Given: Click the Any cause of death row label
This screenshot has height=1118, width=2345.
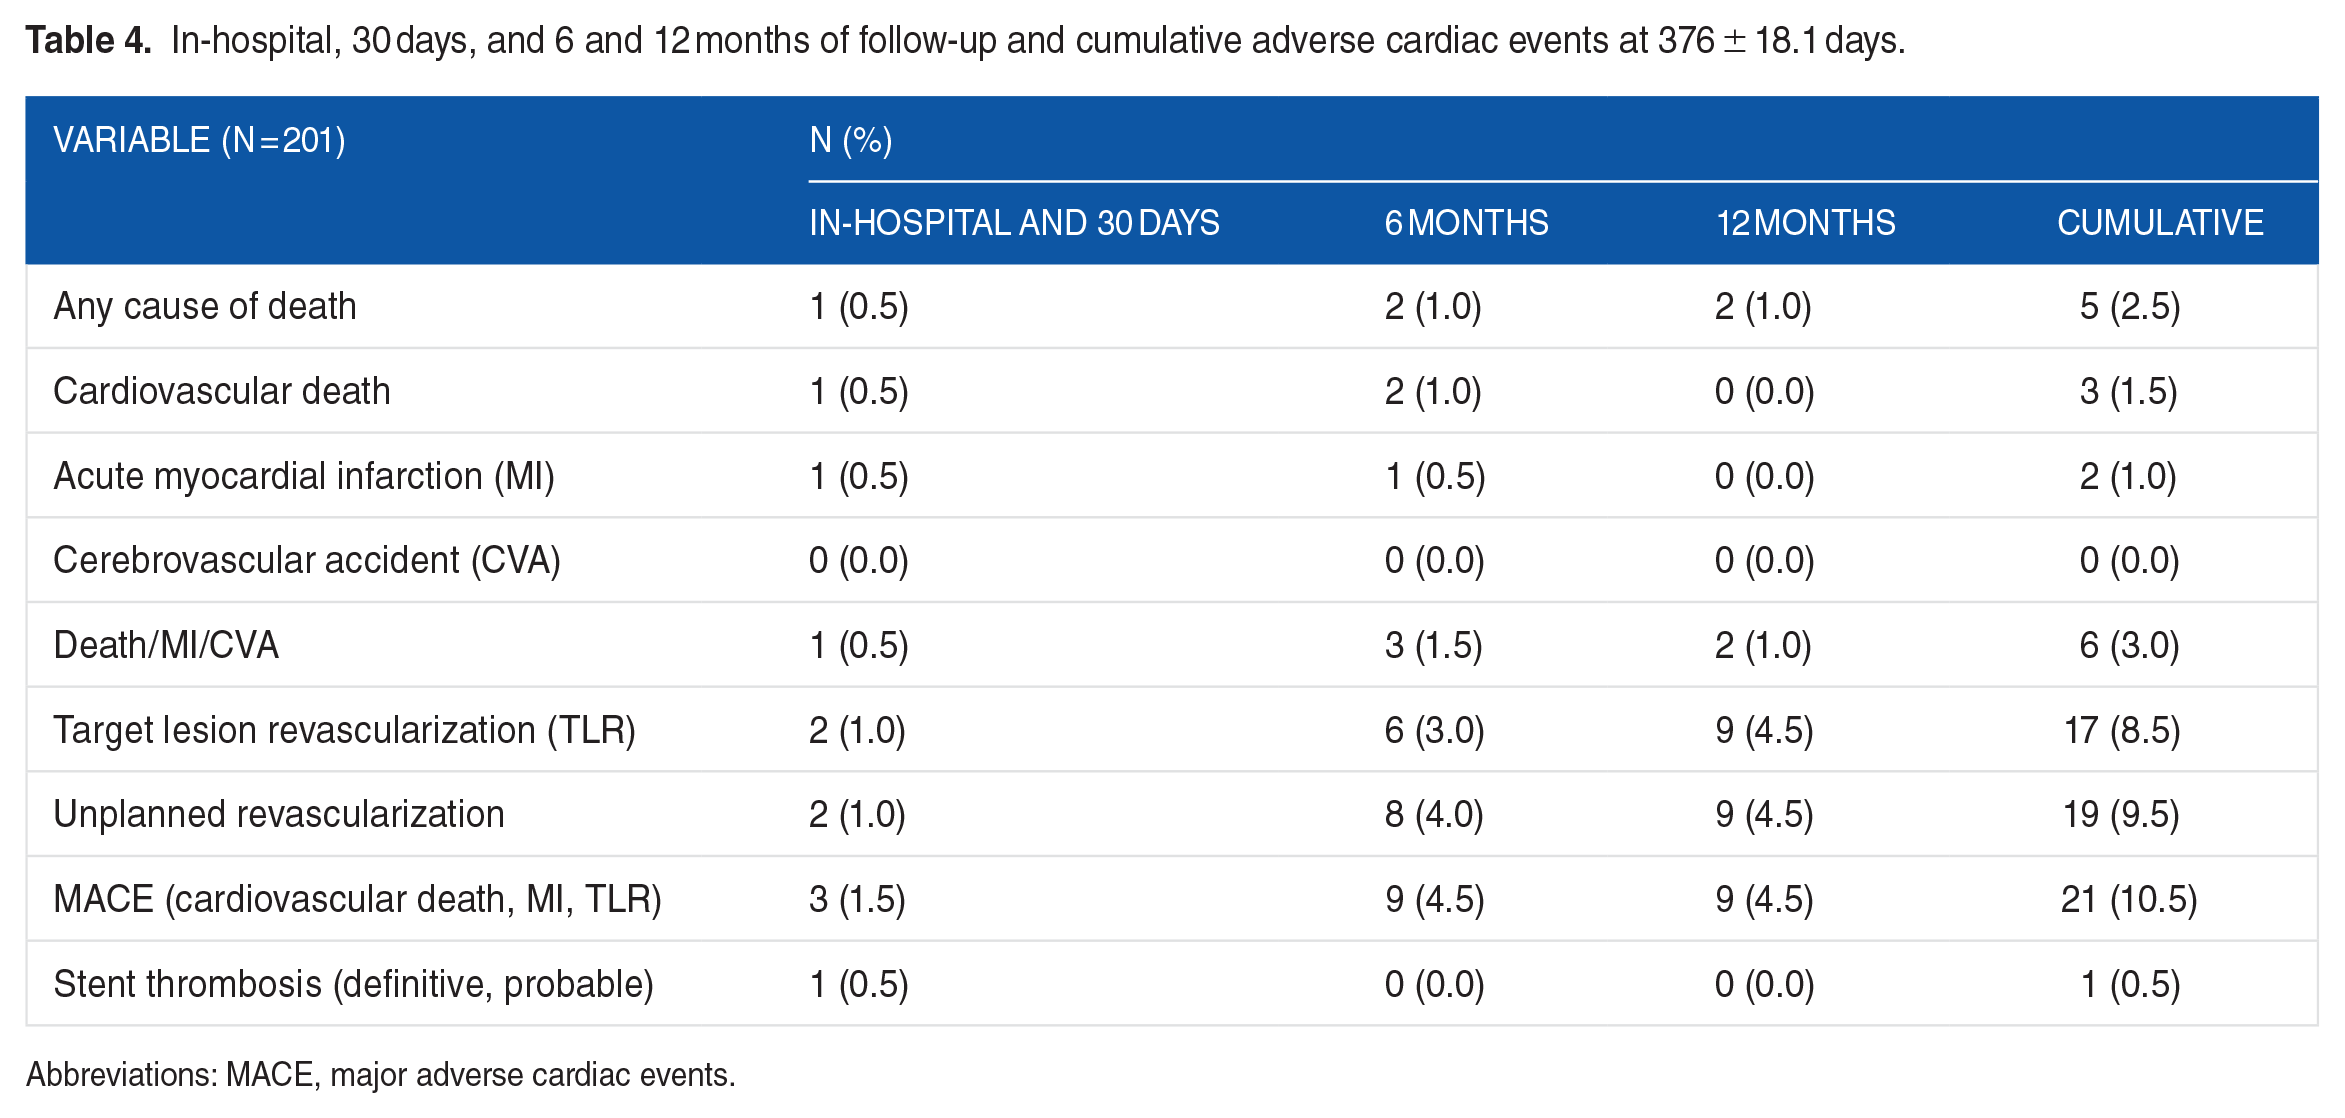Looking at the screenshot, I should 205,306.
